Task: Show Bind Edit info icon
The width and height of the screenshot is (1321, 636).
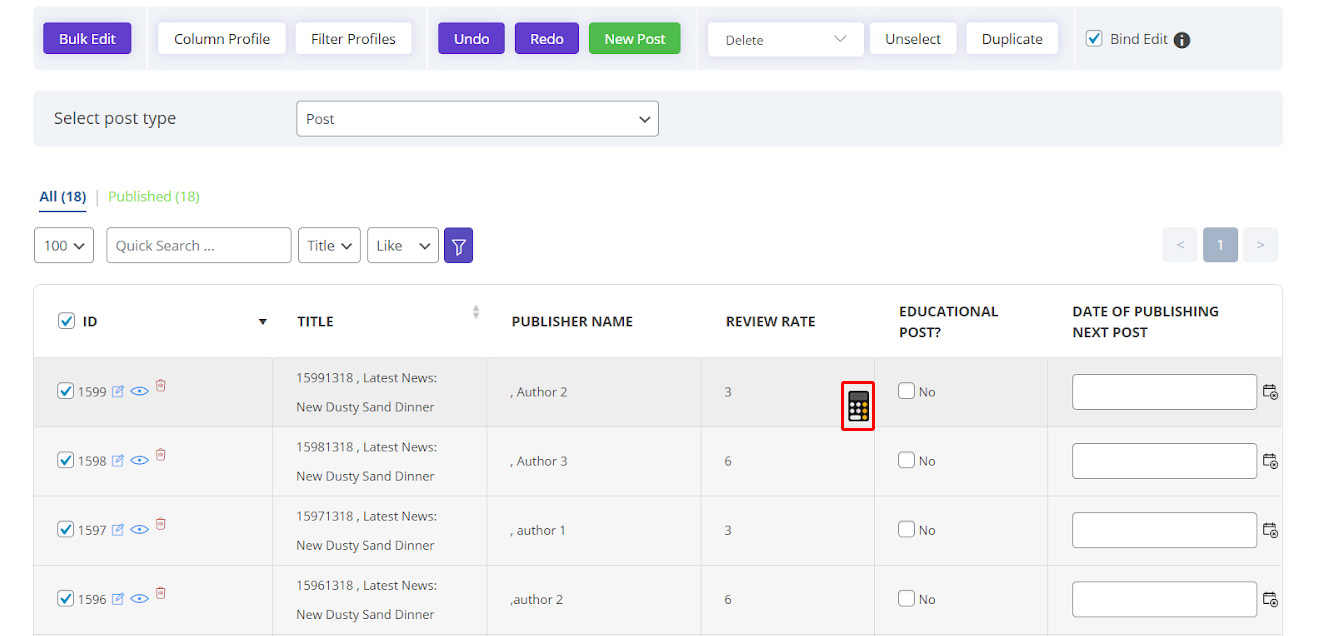Action: [x=1182, y=40]
